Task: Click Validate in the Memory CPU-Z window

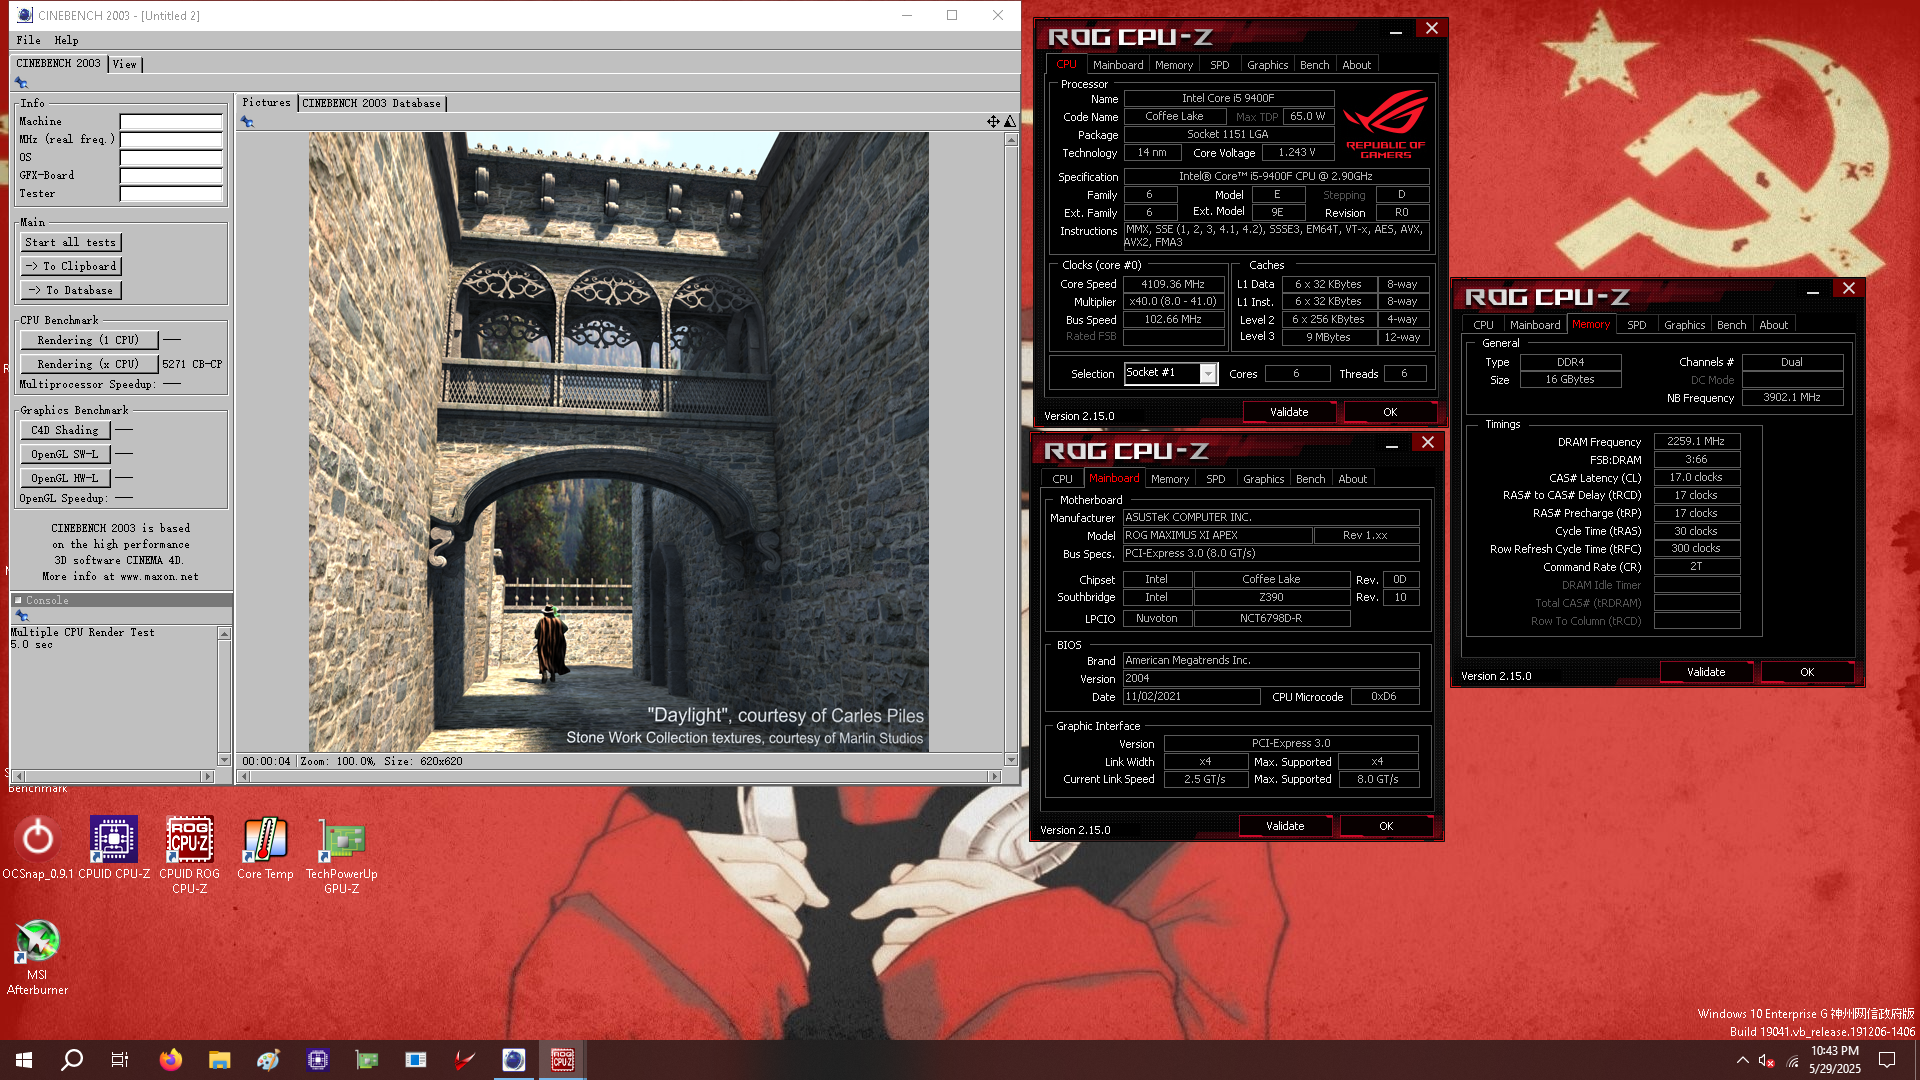Action: coord(1706,672)
